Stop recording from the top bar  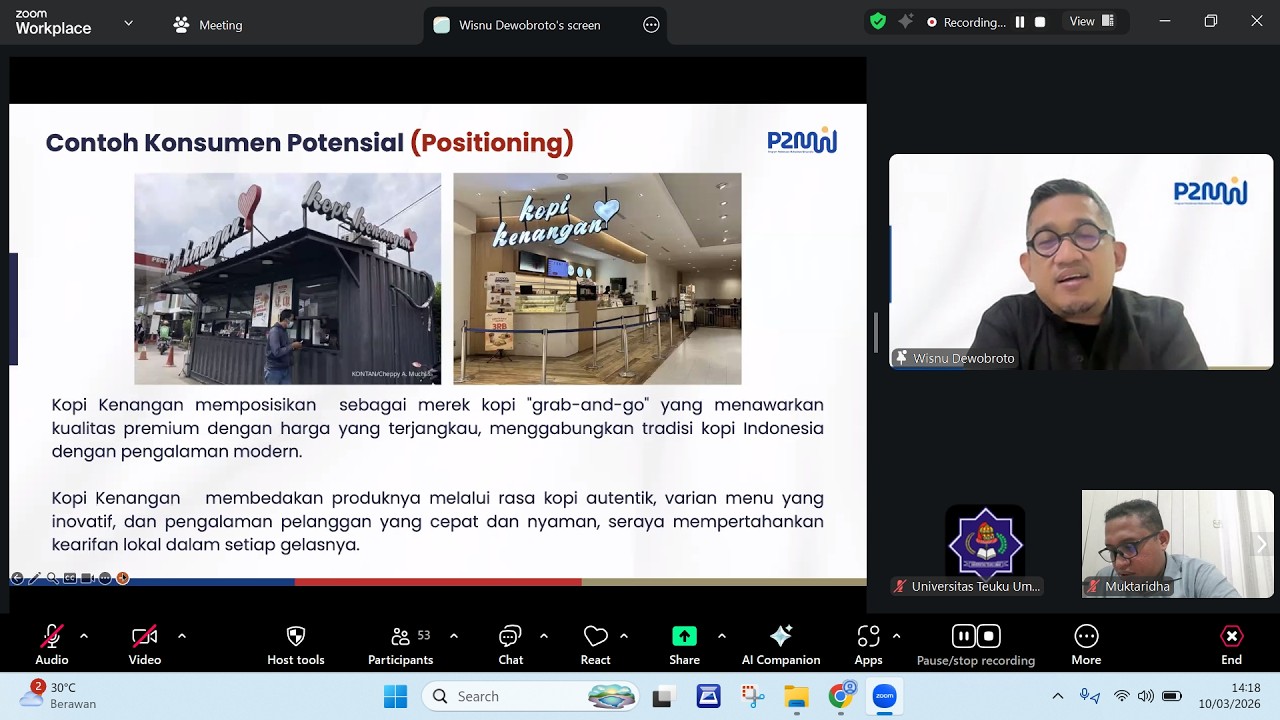tap(1040, 22)
